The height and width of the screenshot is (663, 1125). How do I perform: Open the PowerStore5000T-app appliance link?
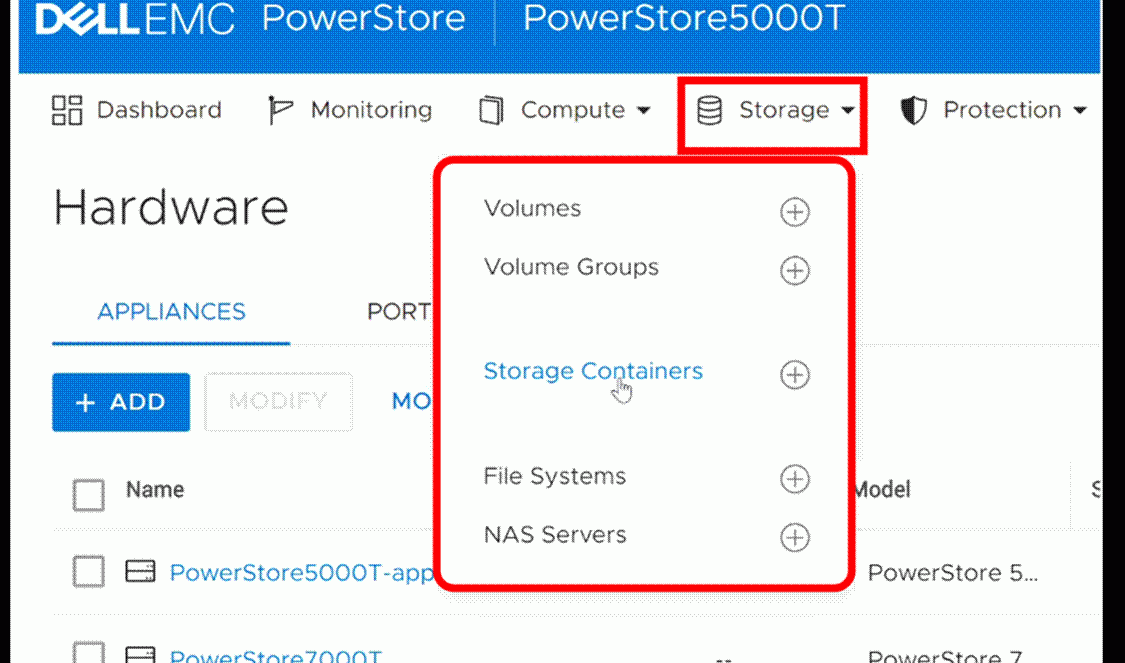[x=301, y=573]
